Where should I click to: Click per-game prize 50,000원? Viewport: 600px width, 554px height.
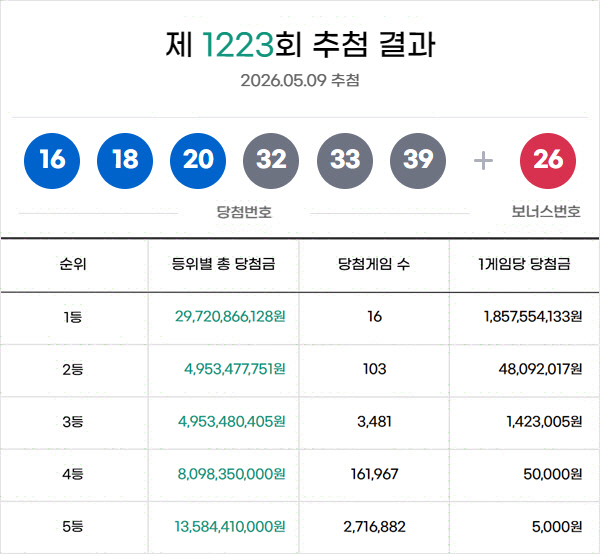click(x=553, y=474)
